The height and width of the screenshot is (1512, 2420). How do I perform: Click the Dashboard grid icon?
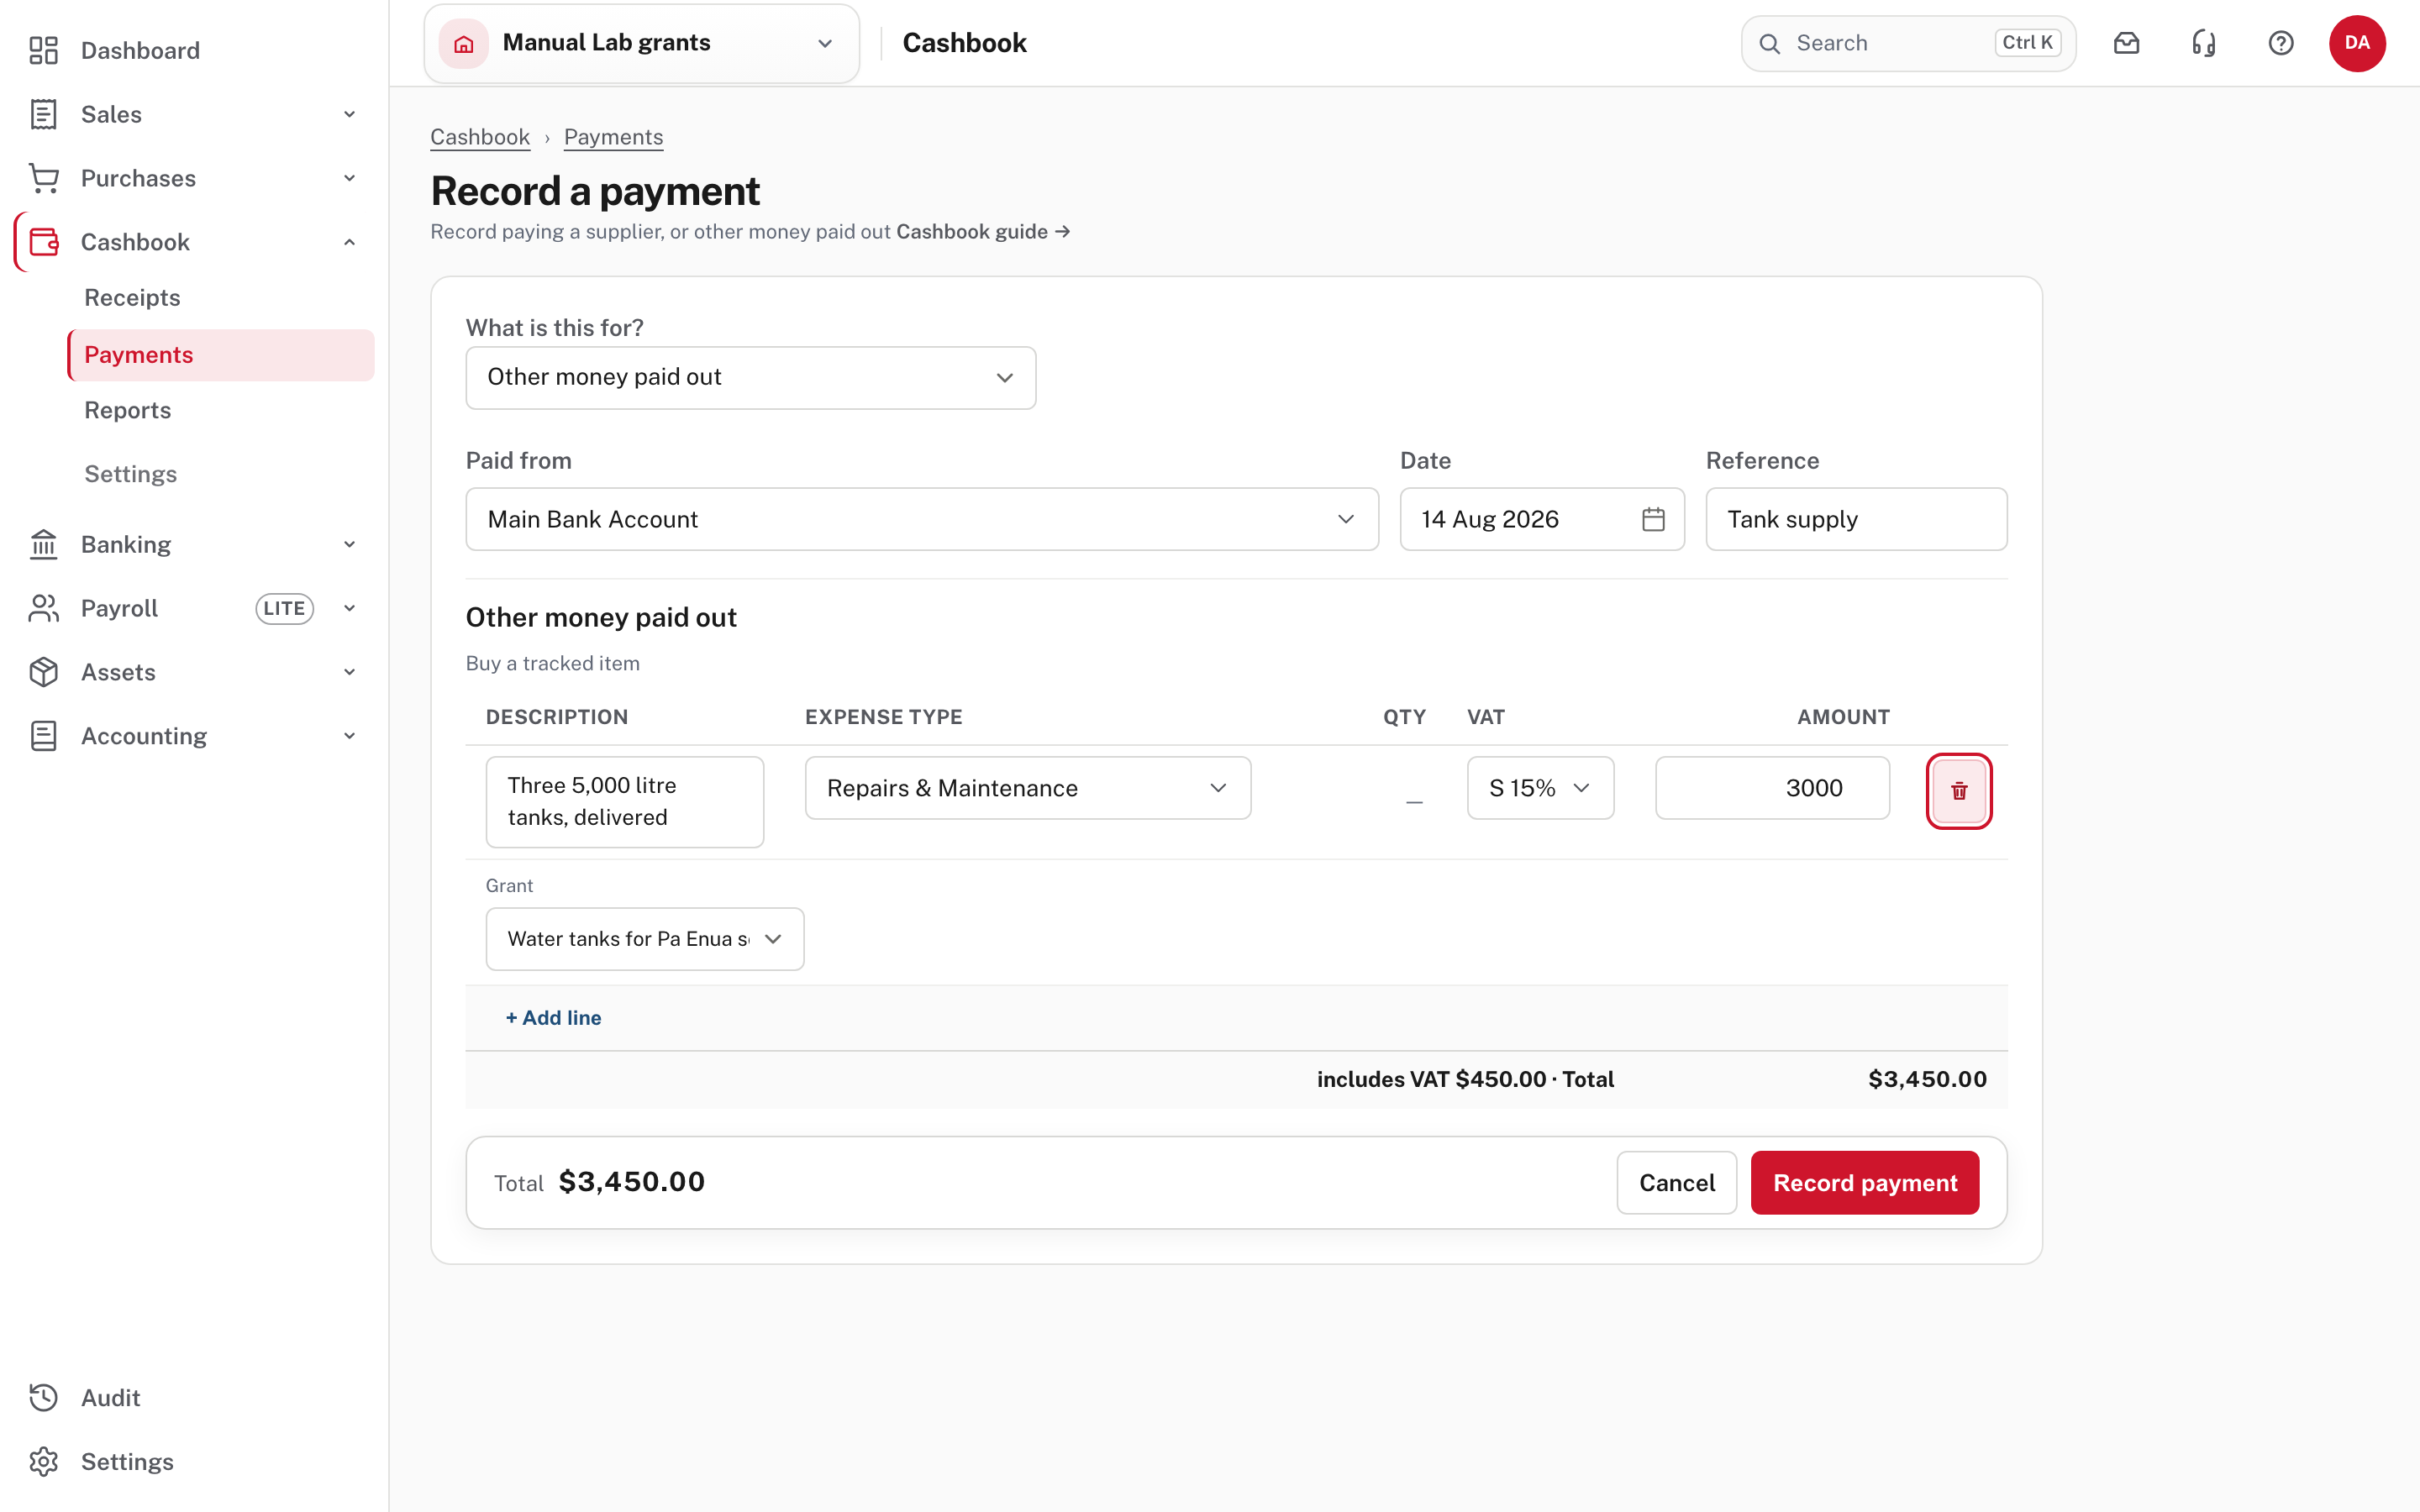43,50
